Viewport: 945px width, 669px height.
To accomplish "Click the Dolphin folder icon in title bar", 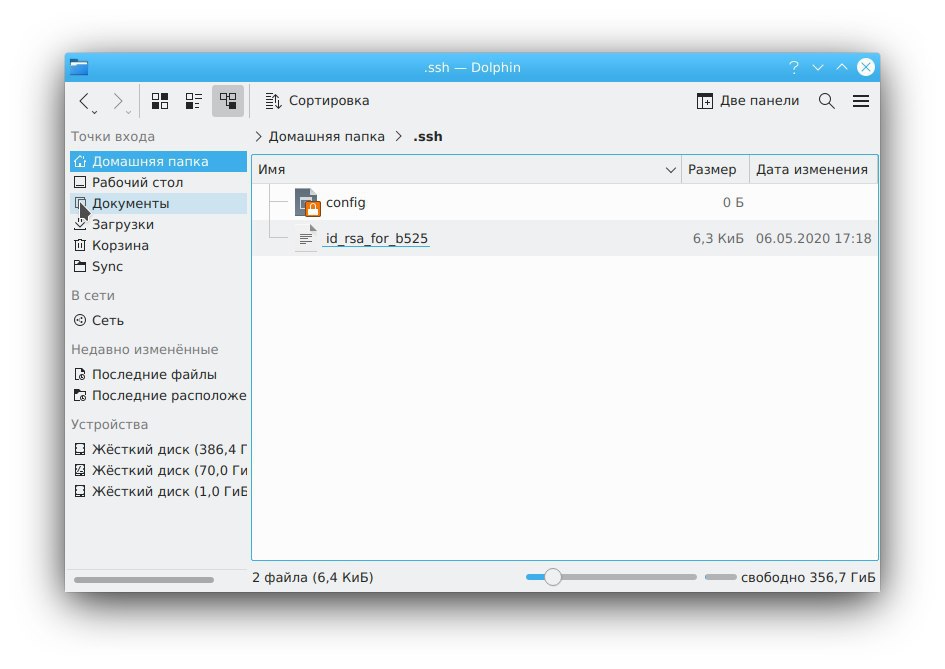I will 79,67.
